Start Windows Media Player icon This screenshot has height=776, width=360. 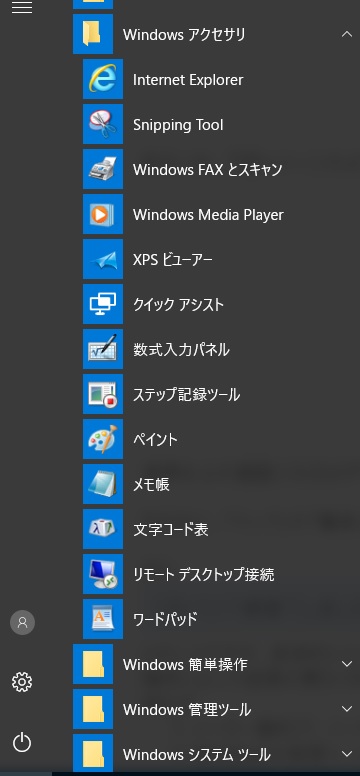tap(103, 214)
